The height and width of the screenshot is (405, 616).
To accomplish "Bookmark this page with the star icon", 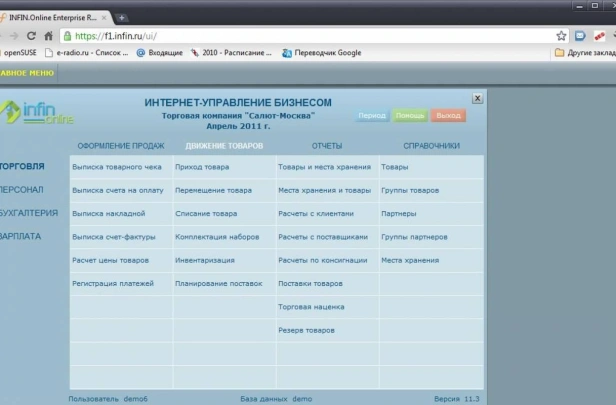I will 561,36.
